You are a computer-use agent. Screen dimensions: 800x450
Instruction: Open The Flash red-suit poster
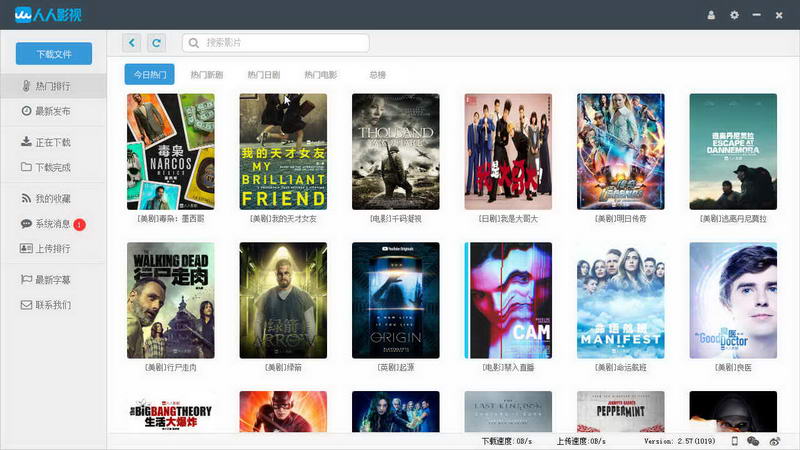tap(283, 412)
